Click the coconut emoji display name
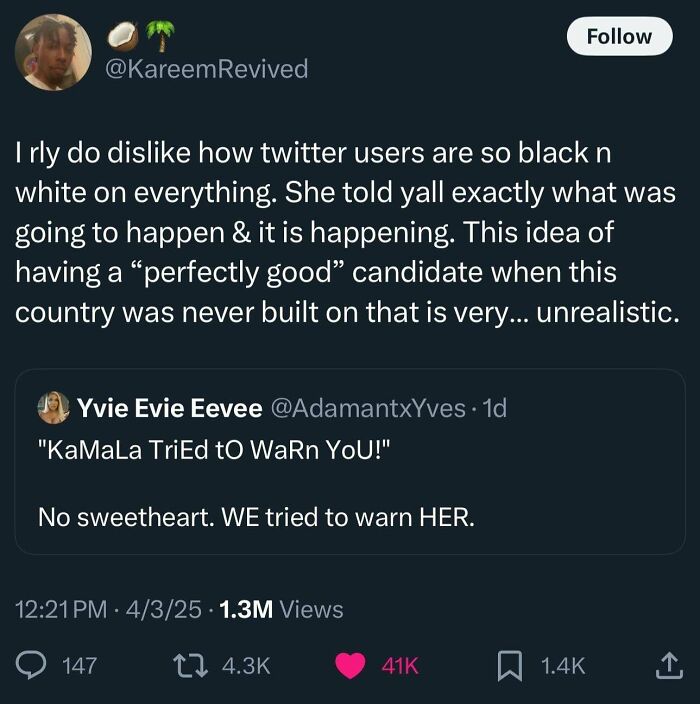Screen dimensions: 700x704 122,38
